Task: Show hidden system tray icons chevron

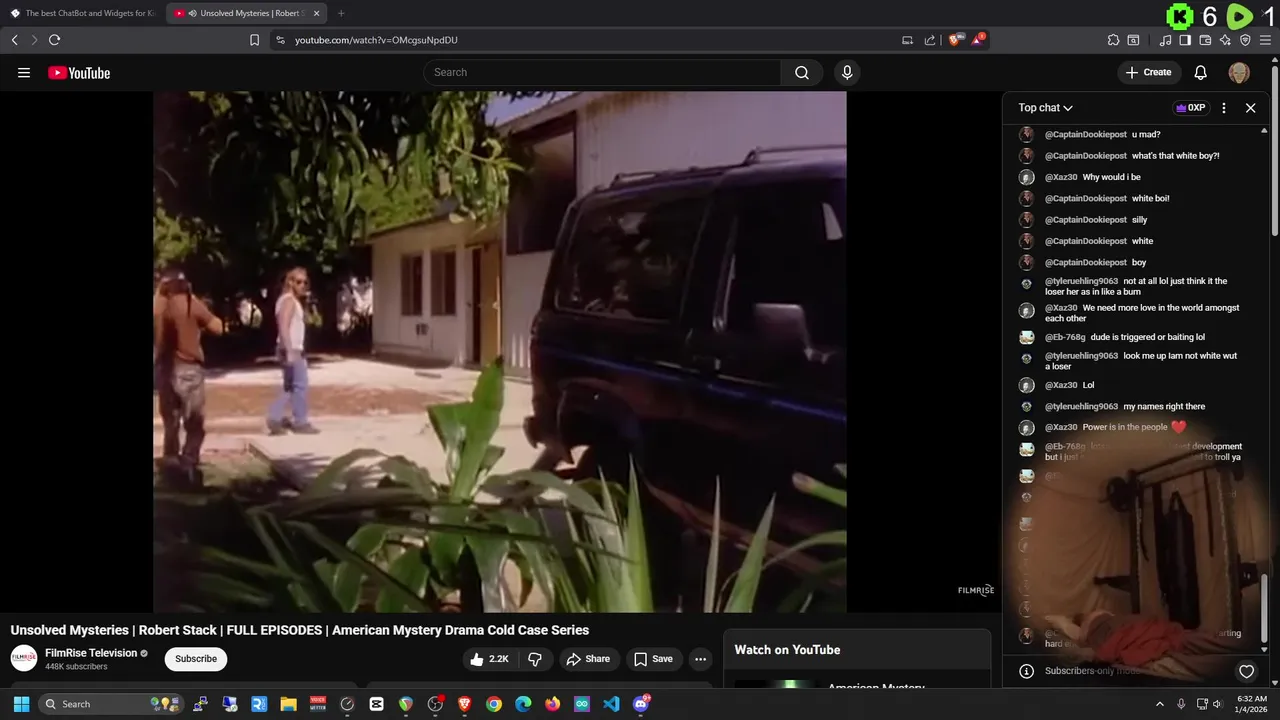Action: 1160,704
